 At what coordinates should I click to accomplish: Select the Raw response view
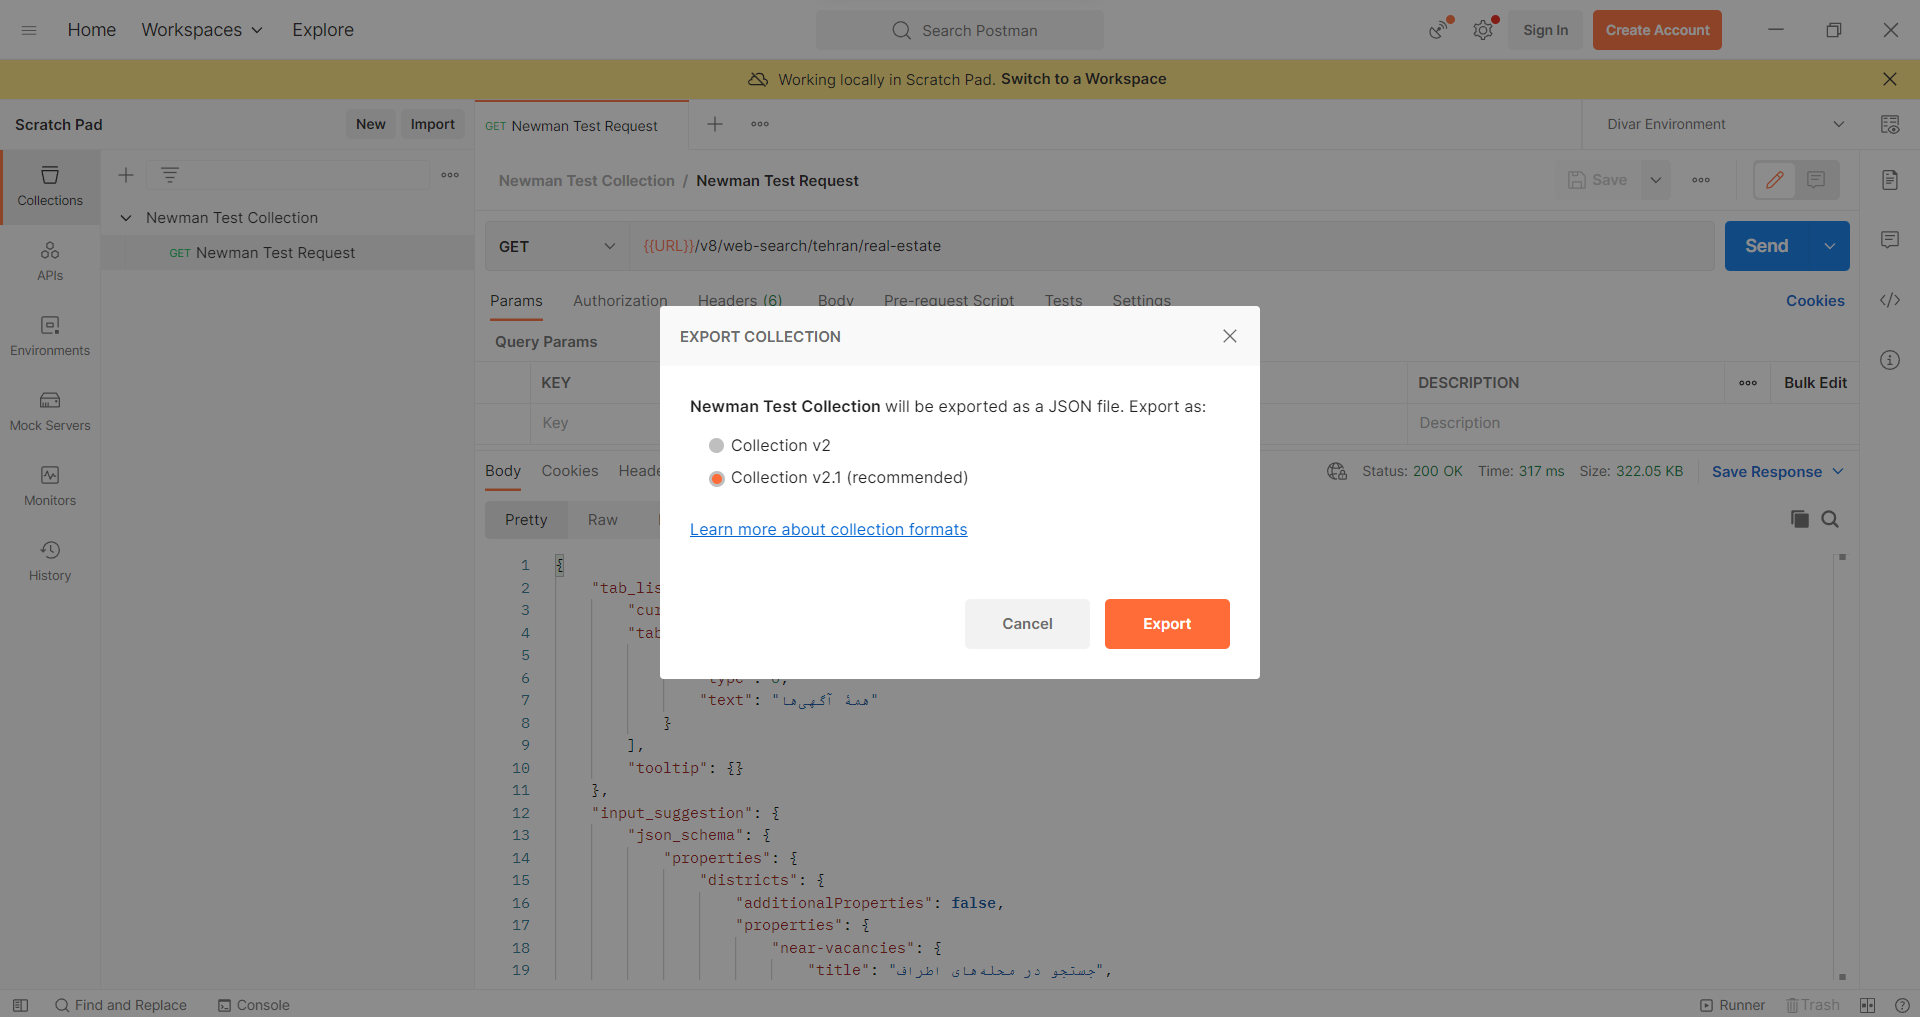click(603, 520)
